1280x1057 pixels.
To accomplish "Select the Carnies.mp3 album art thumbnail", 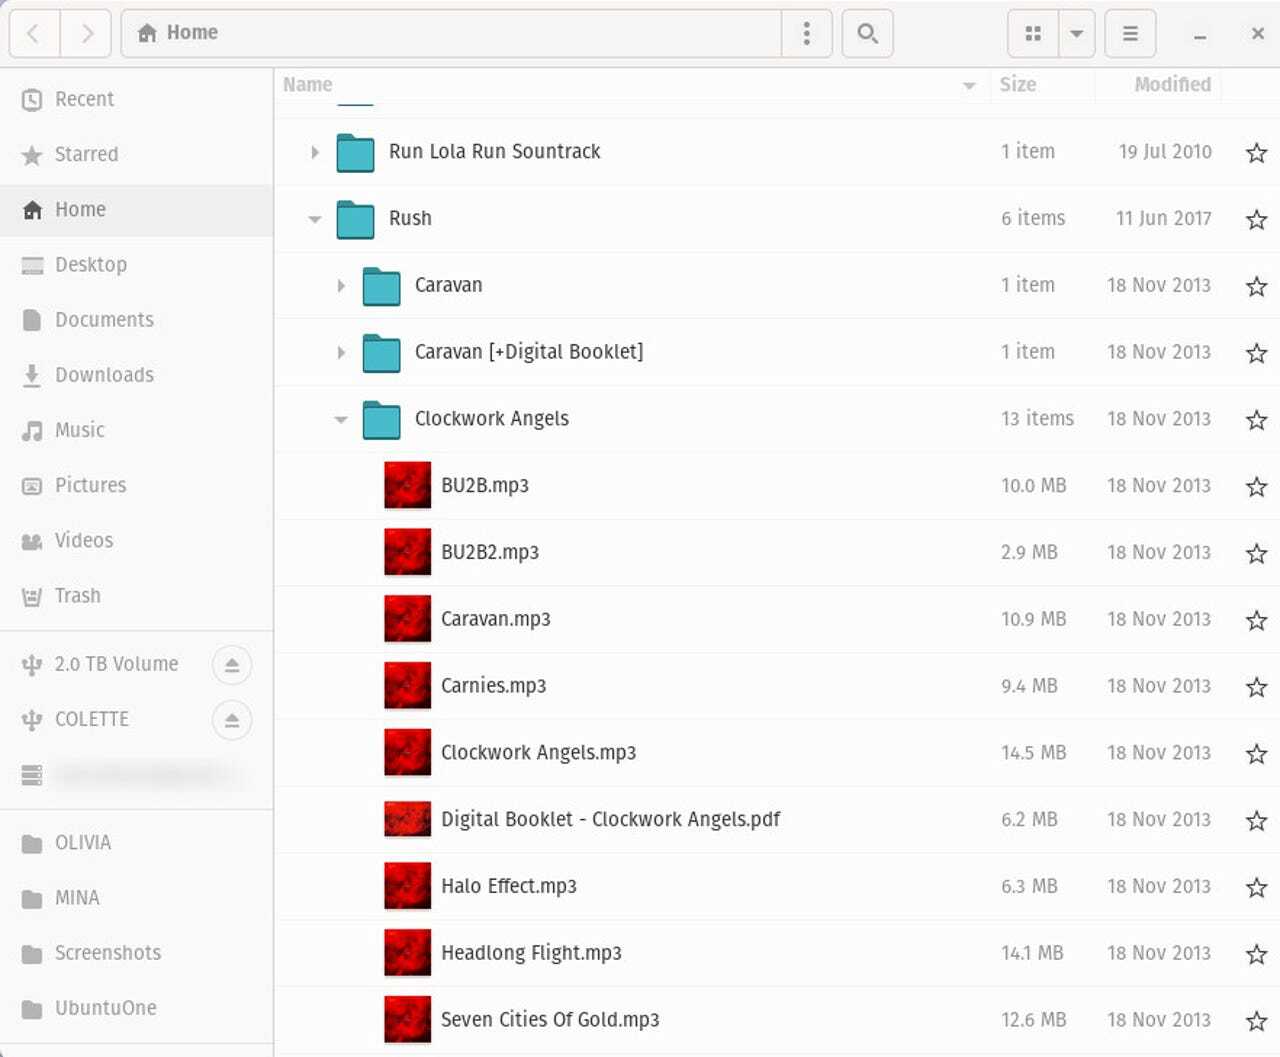I will tap(408, 686).
